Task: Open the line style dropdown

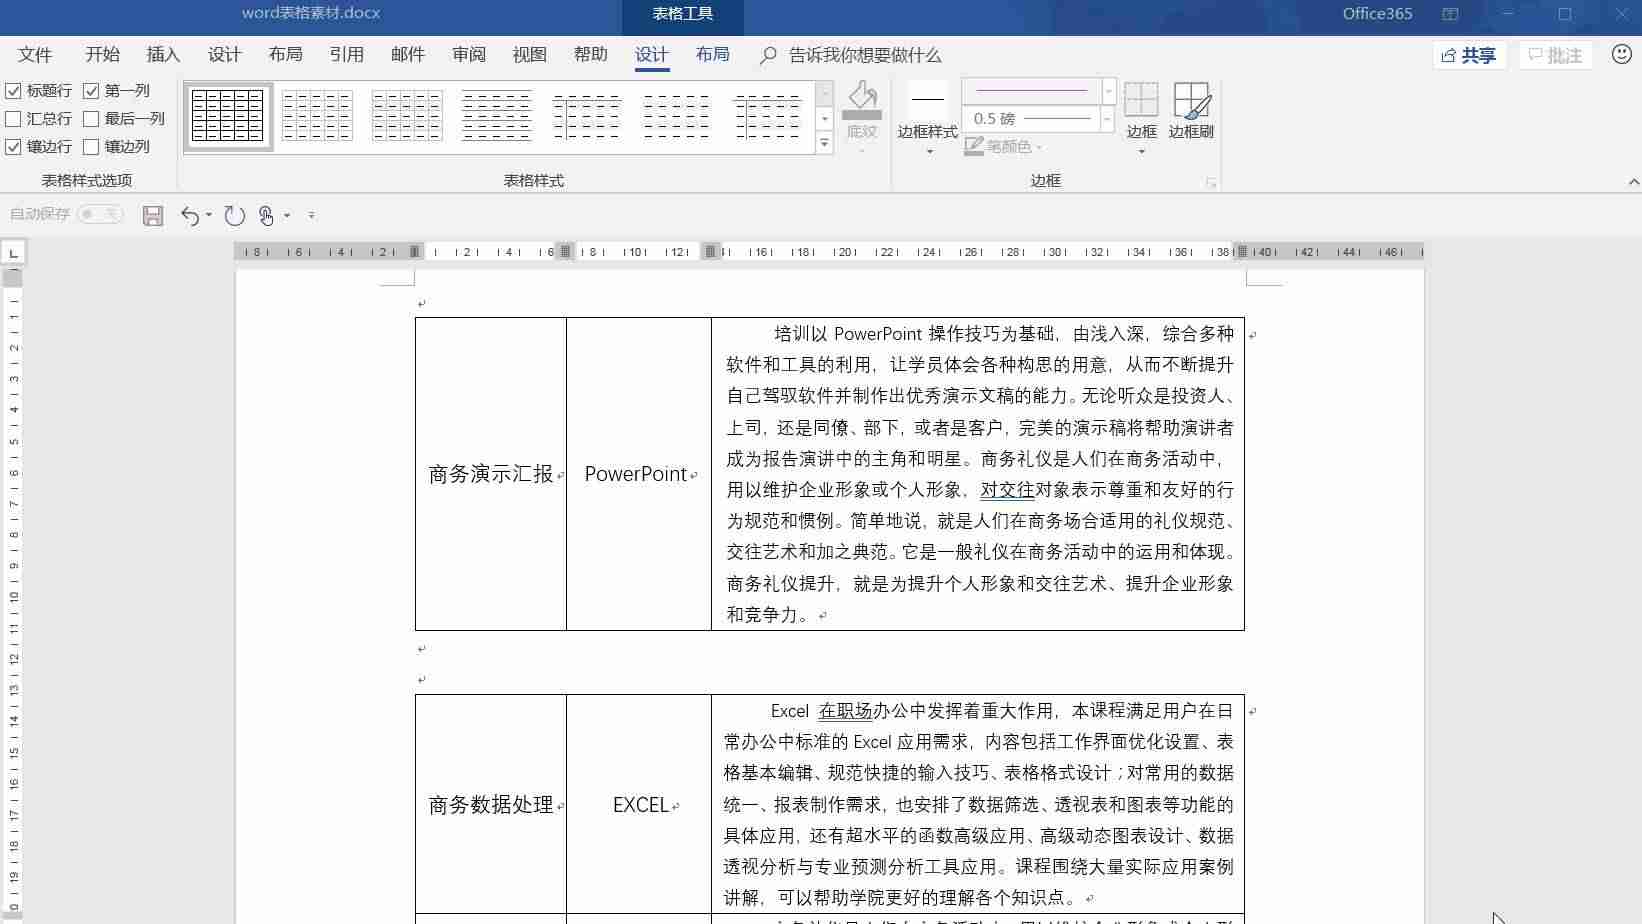Action: click(1109, 91)
